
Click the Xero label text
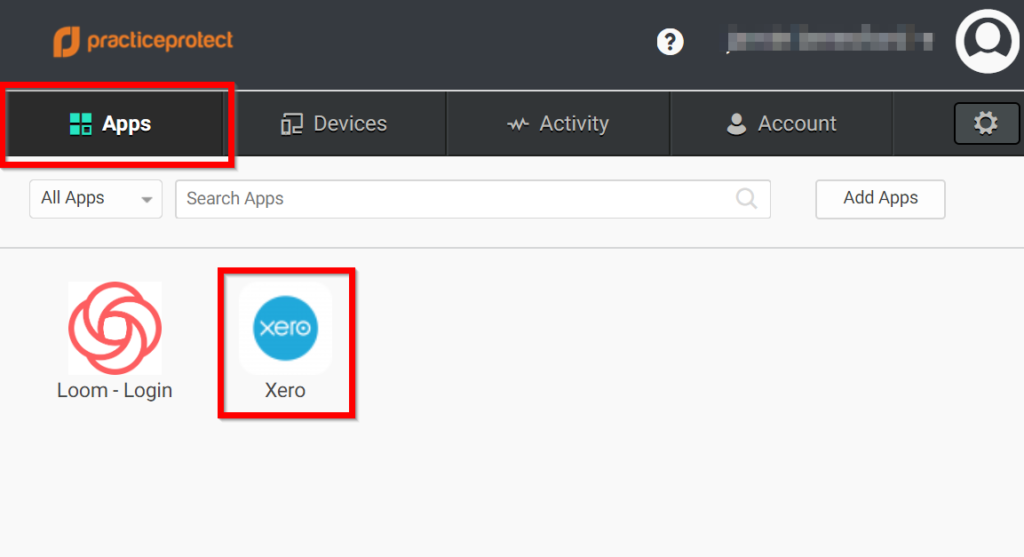coord(285,390)
